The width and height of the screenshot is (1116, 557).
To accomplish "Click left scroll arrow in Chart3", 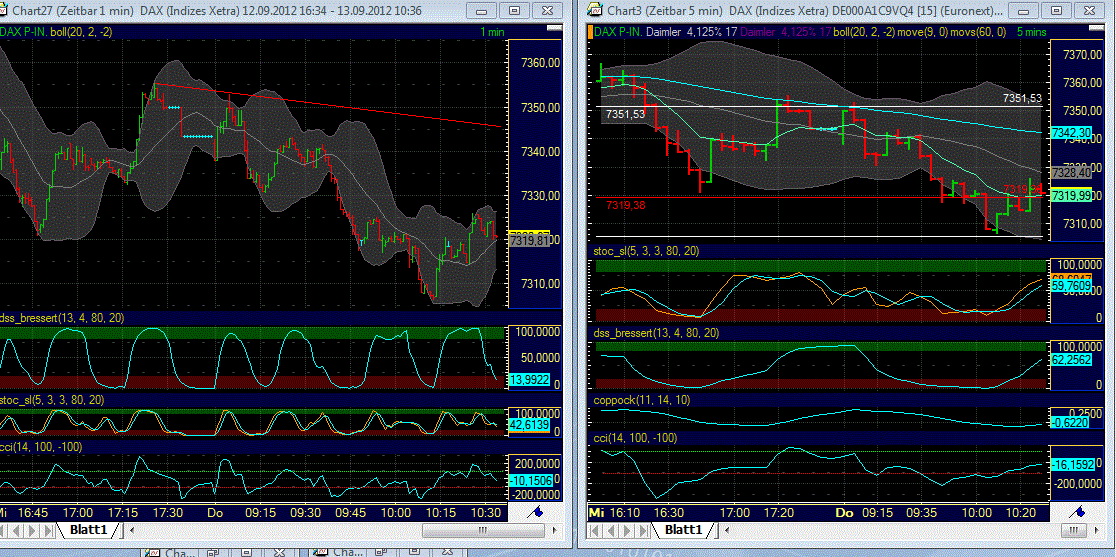I will click(x=727, y=531).
